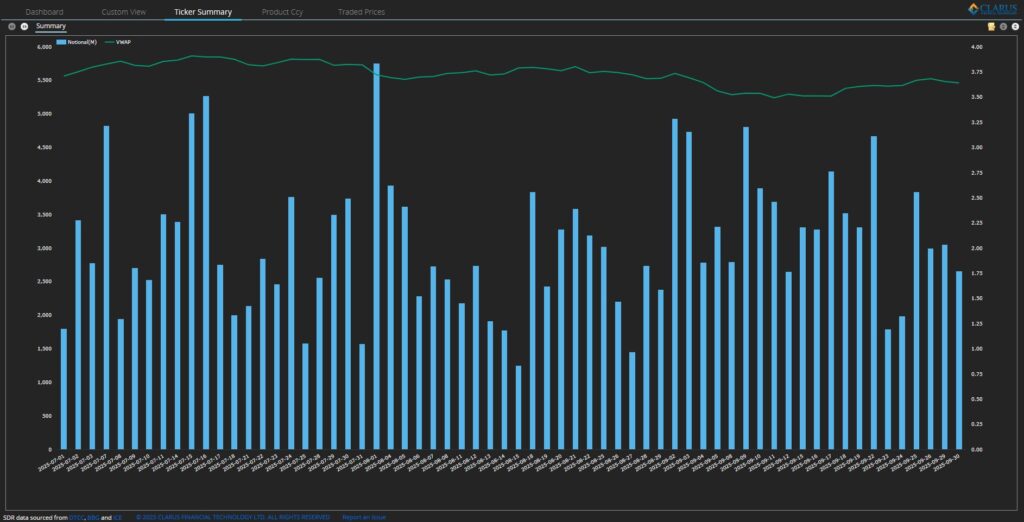
Task: Click the gray circle icon beside yellow note
Action: (x=1003, y=27)
